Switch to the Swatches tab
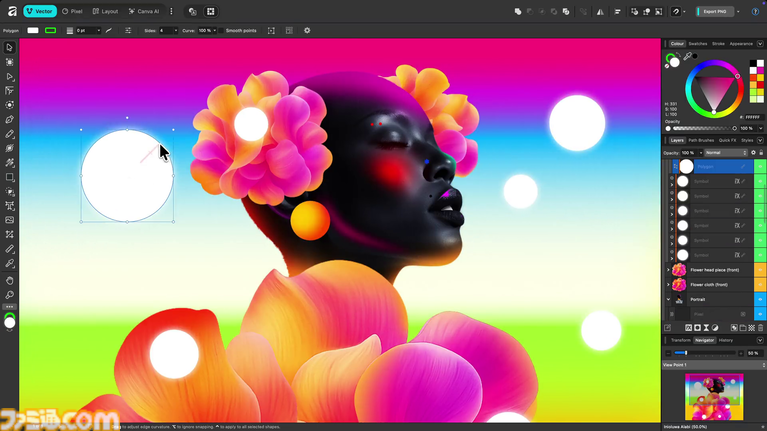This screenshot has height=431, width=767. (x=697, y=44)
